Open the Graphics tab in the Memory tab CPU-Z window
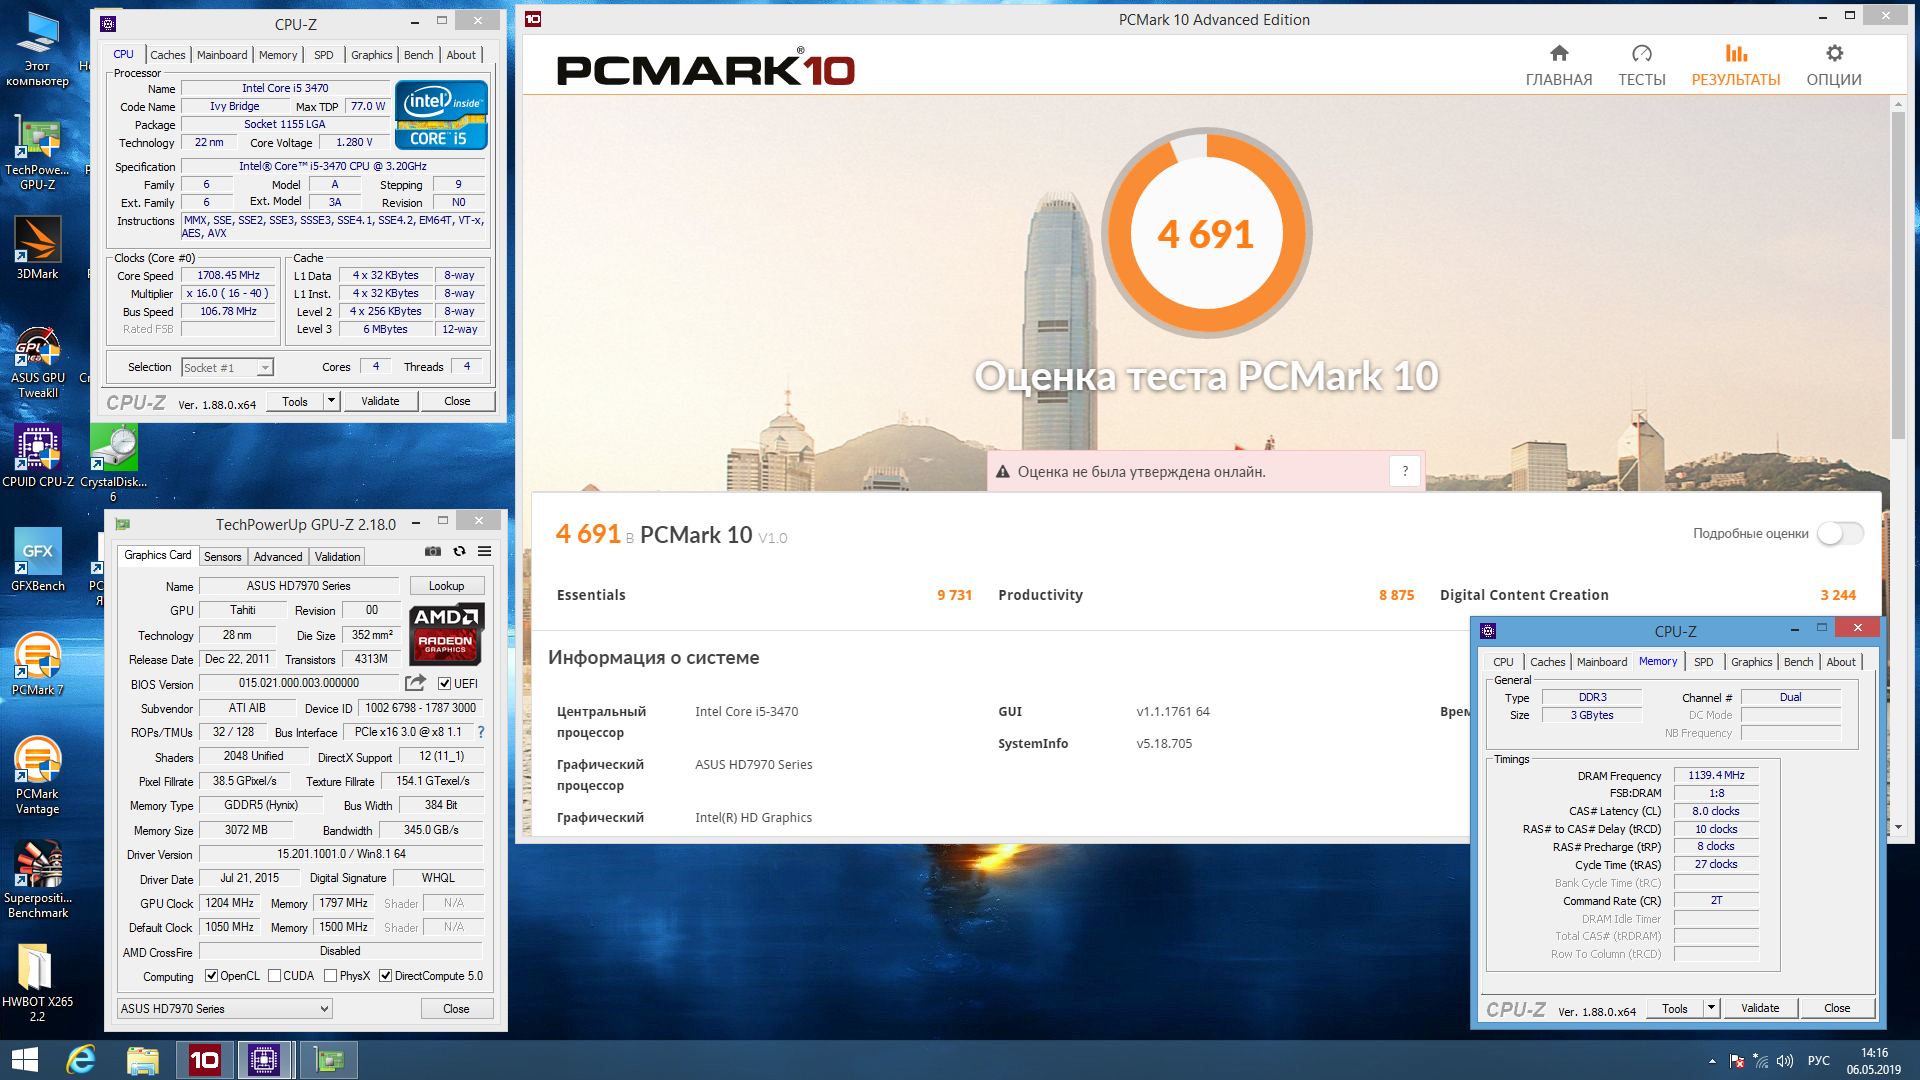Viewport: 1920px width, 1080px height. (1751, 662)
